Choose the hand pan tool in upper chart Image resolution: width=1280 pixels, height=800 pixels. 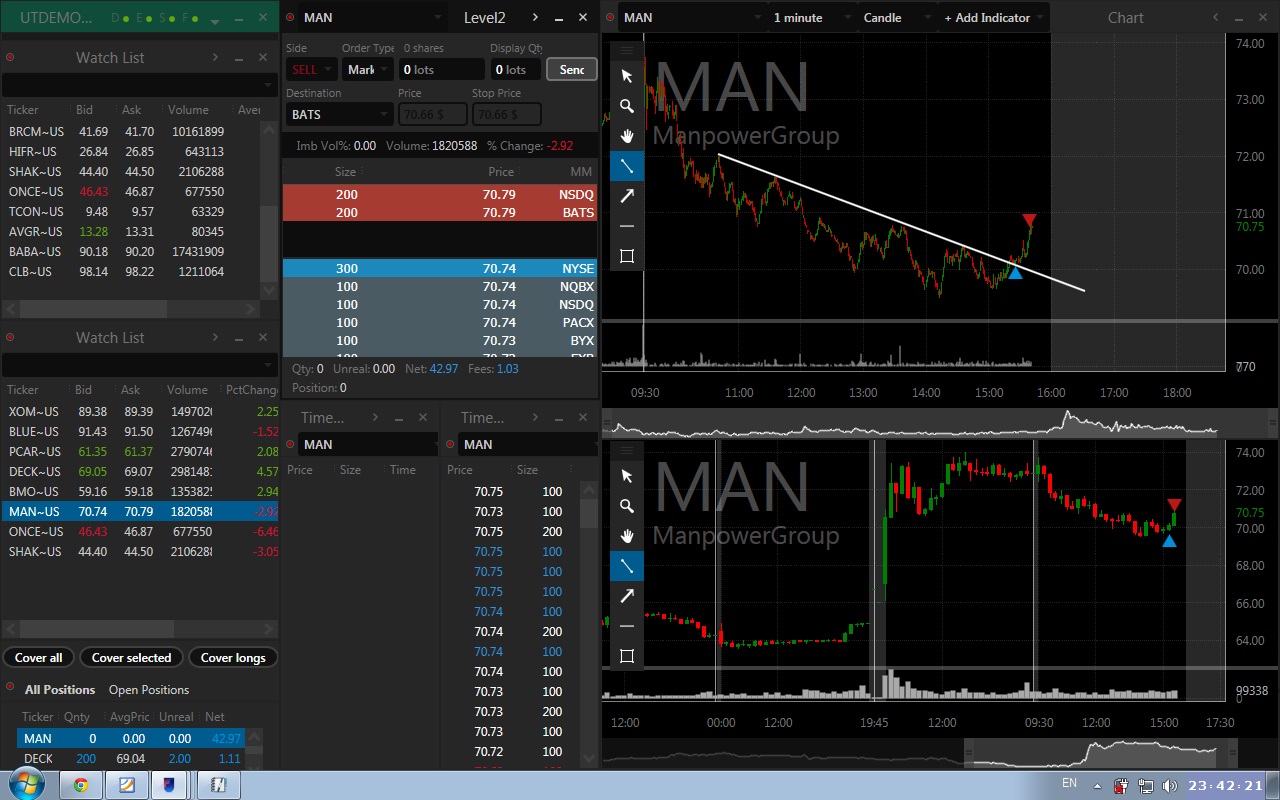[627, 136]
